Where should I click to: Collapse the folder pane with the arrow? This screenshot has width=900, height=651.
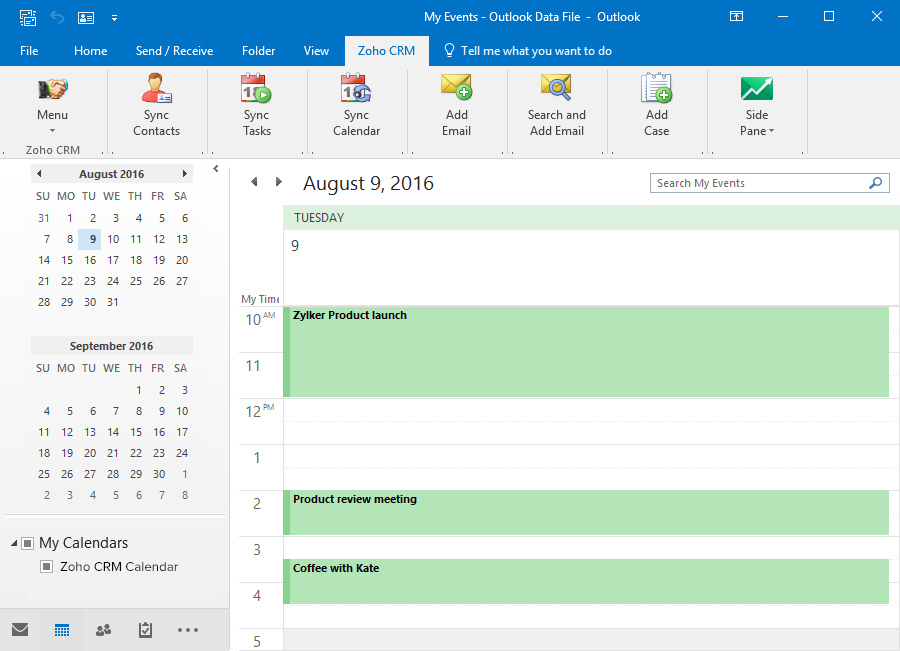pyautogui.click(x=216, y=170)
